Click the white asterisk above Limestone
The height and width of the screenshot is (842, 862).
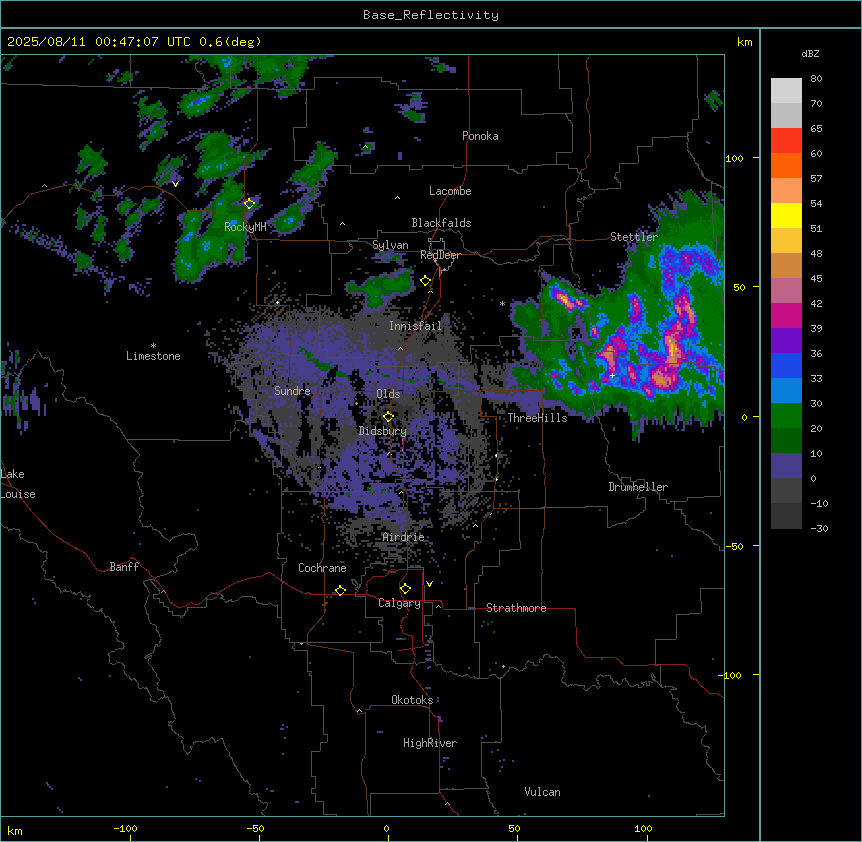pyautogui.click(x=153, y=346)
